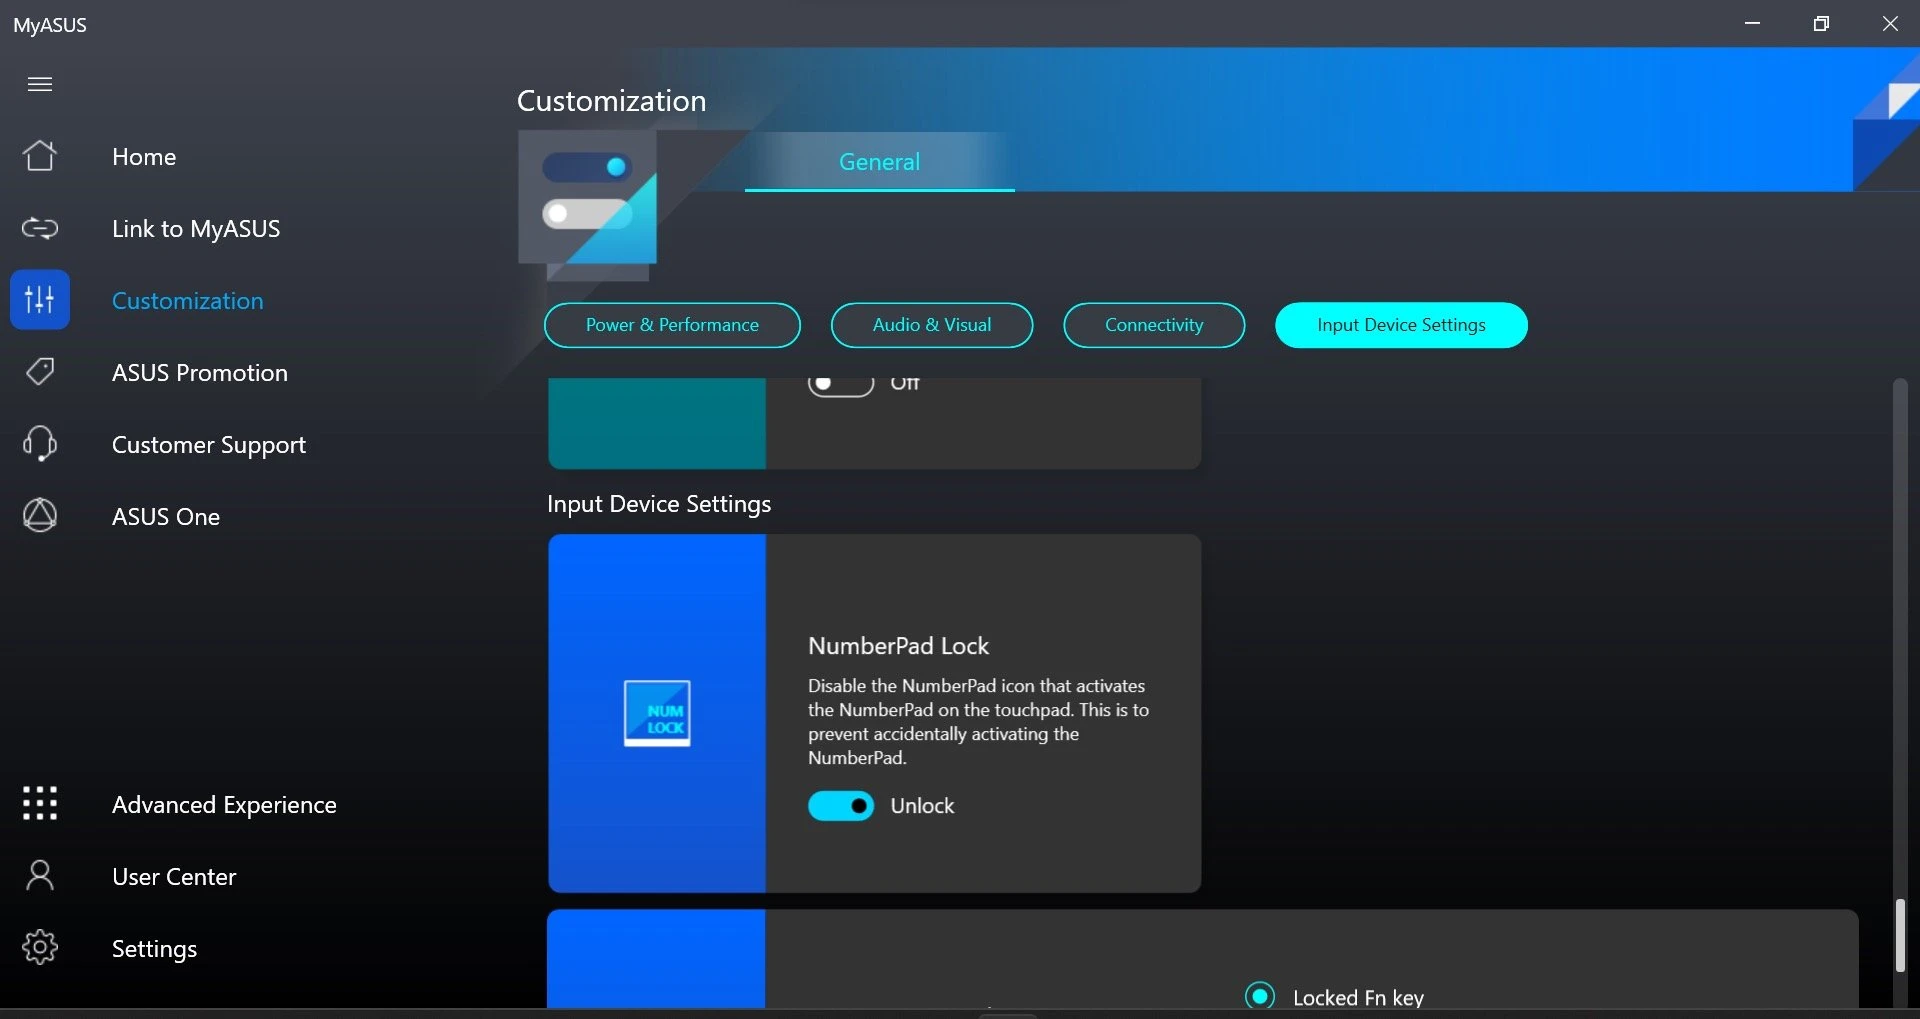The width and height of the screenshot is (1920, 1019).
Task: Jump to Power & Performance settings
Action: tap(672, 325)
